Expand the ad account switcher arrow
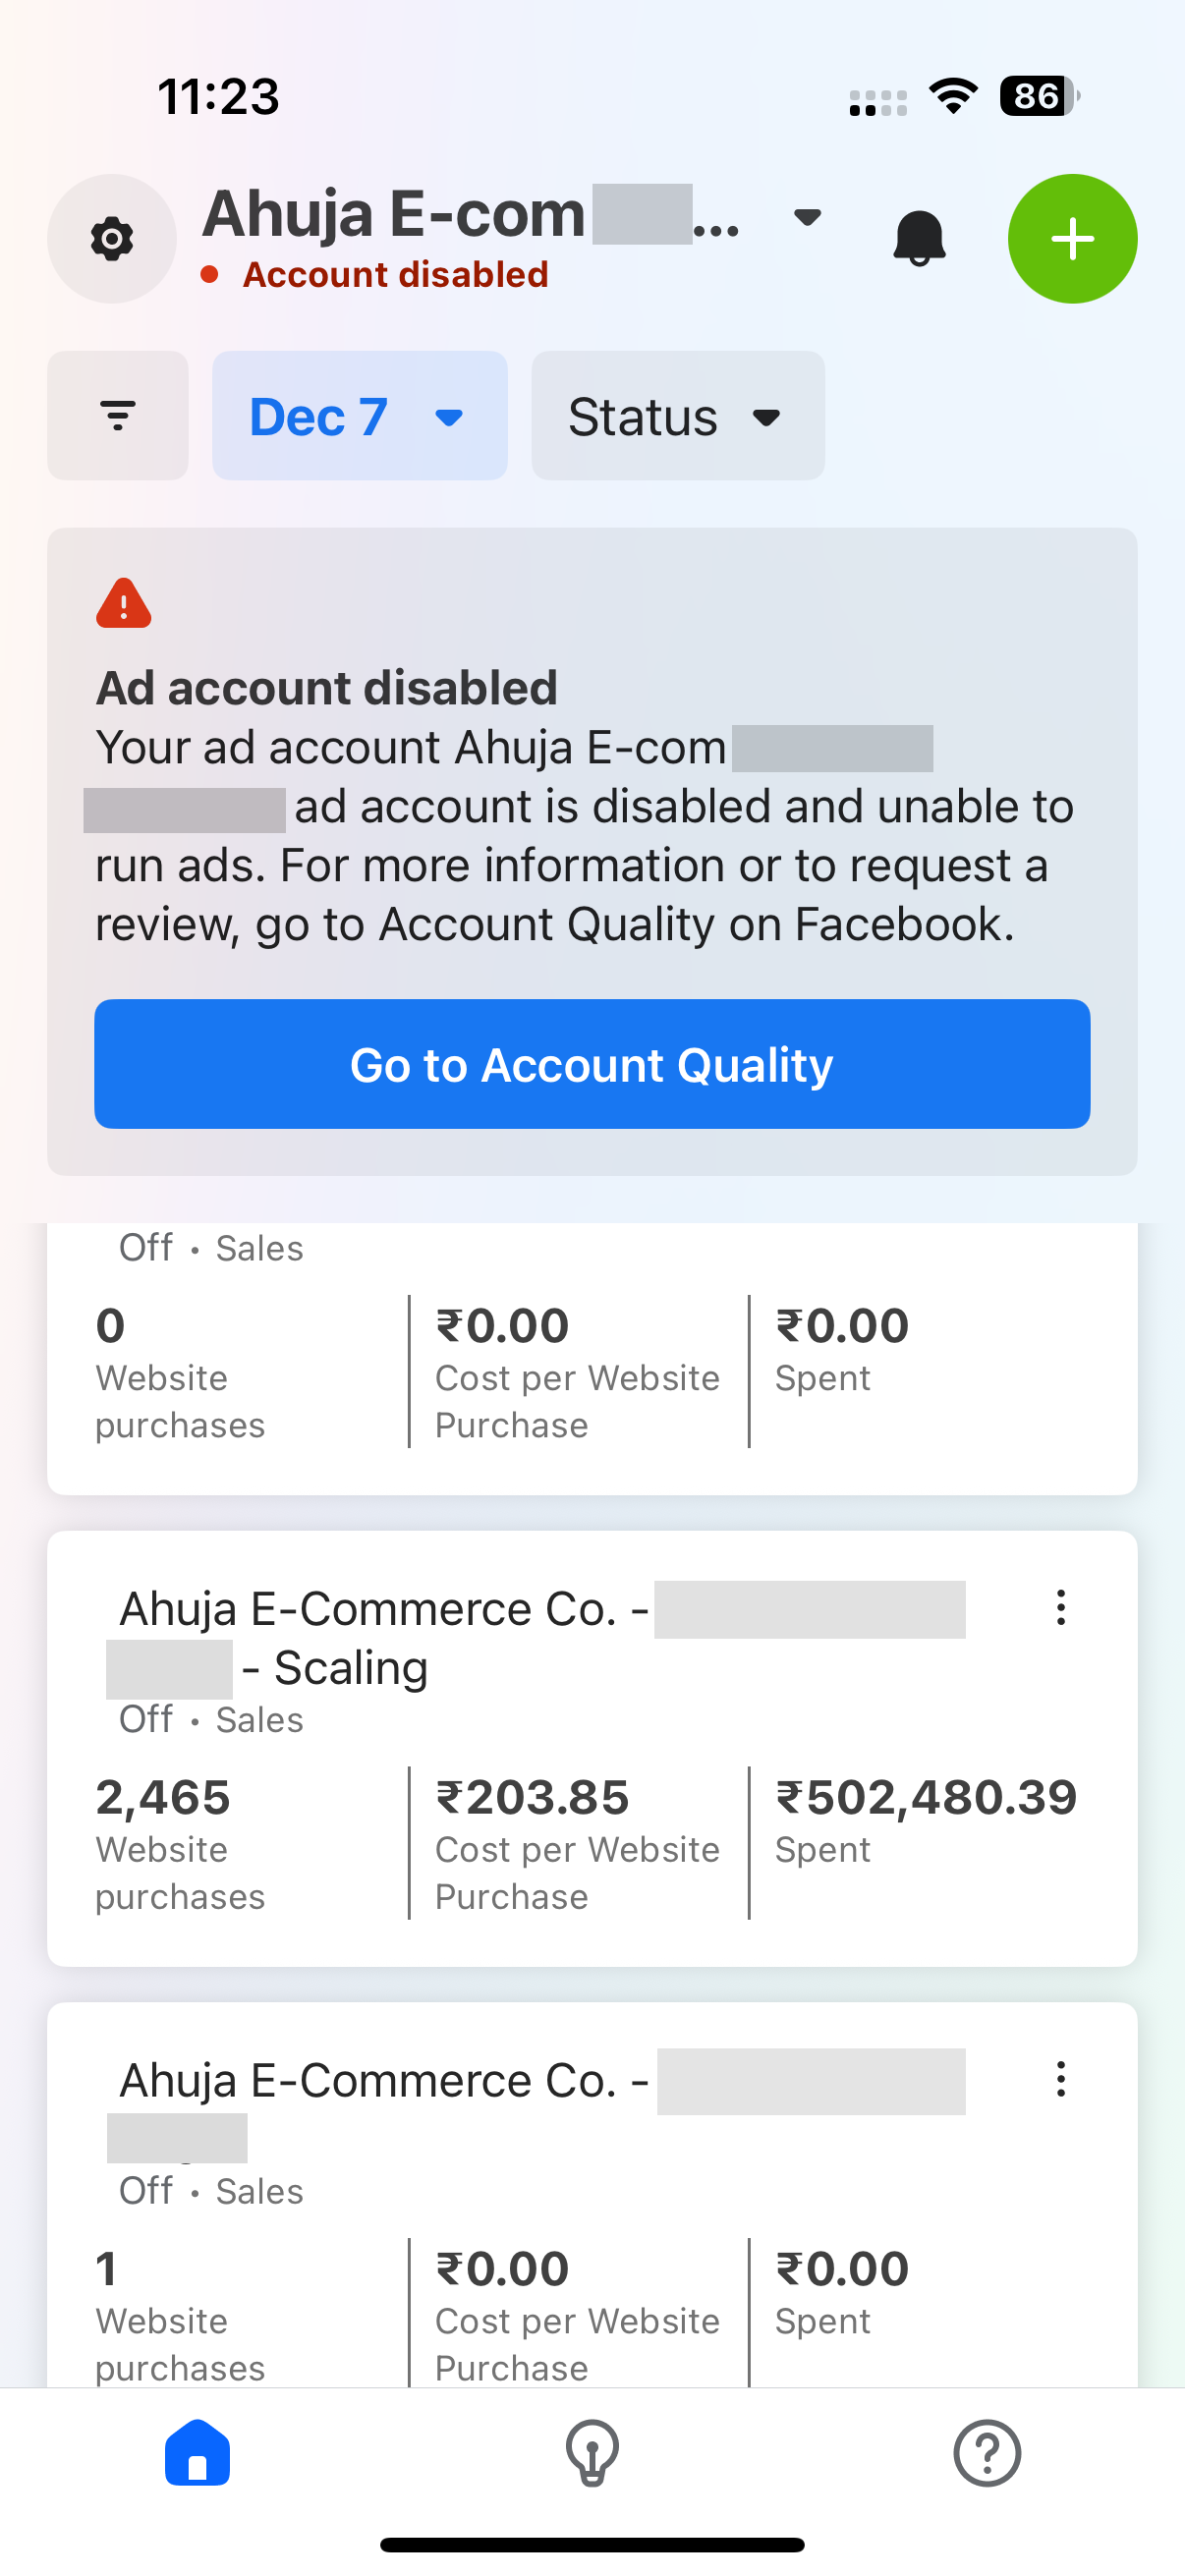Screen dimensions: 1185x2576 [x=807, y=217]
